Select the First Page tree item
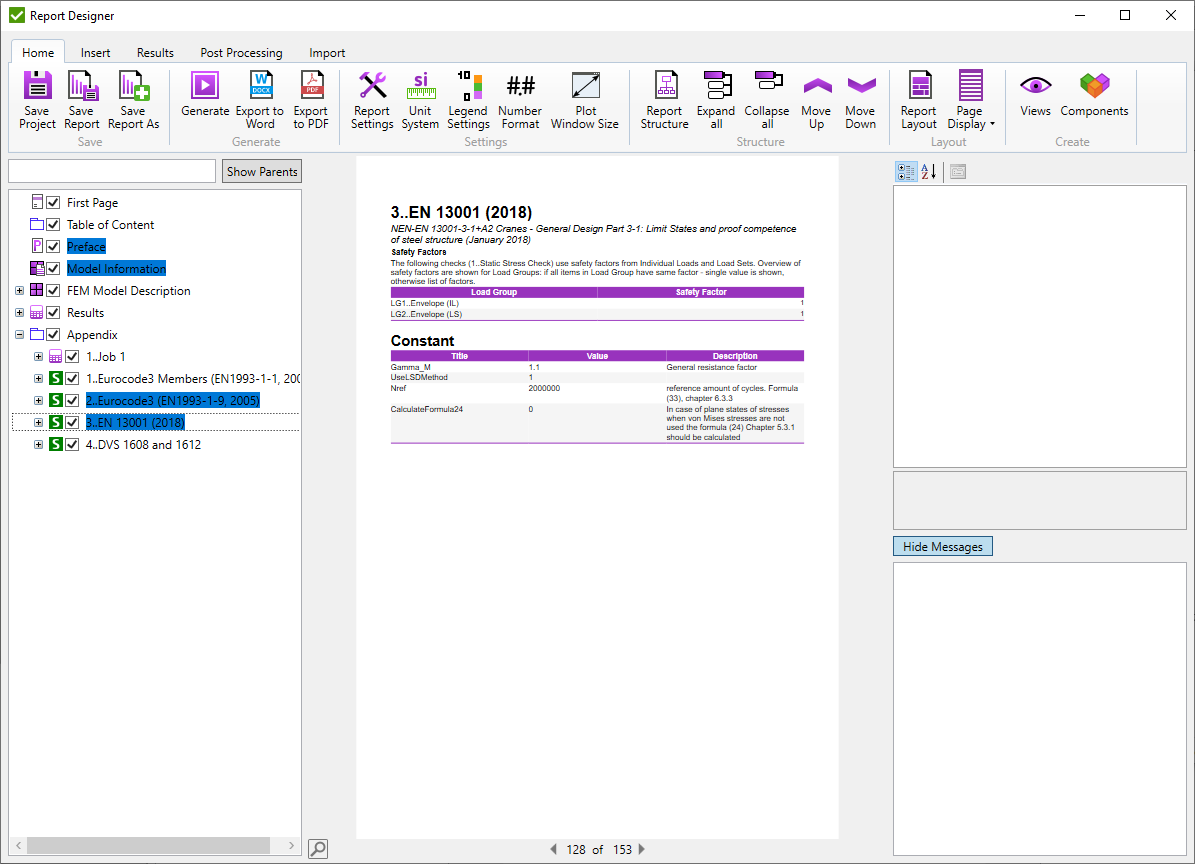 [92, 203]
